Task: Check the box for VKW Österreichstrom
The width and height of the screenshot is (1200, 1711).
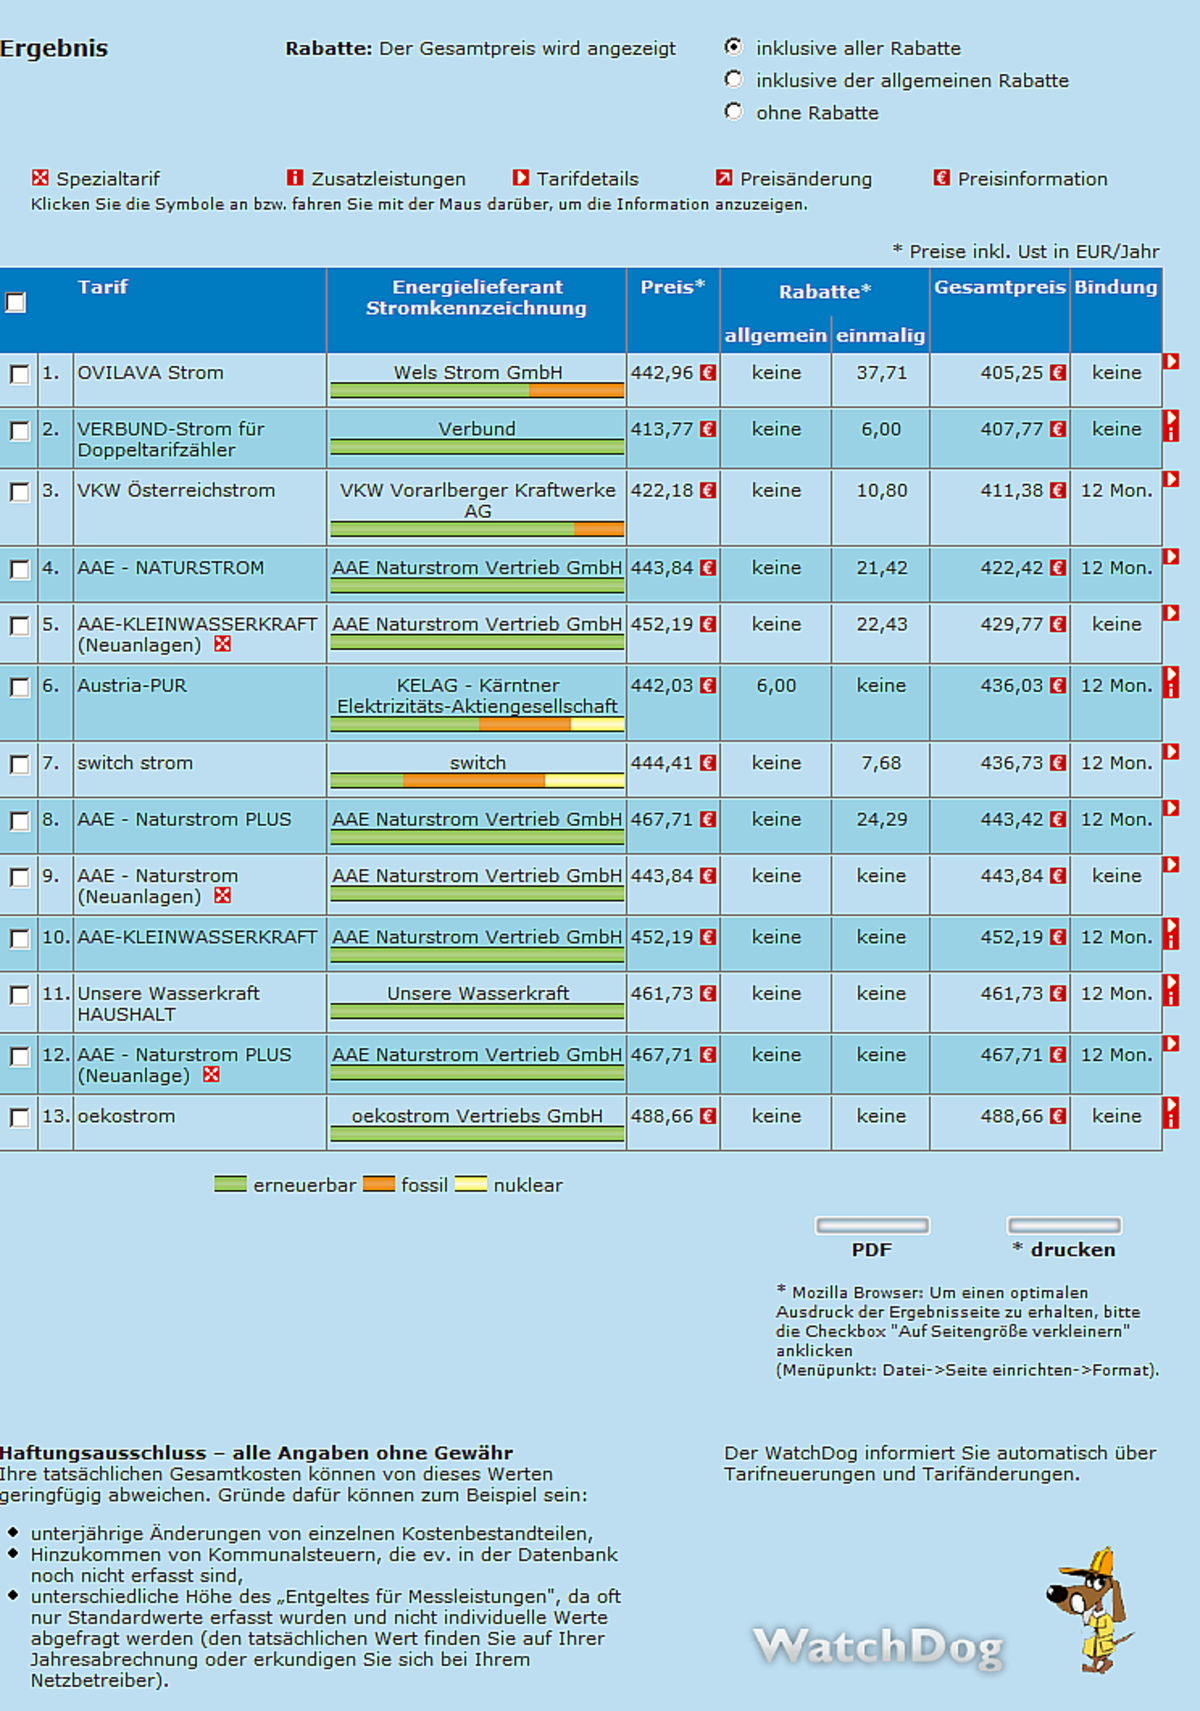Action: coord(19,492)
